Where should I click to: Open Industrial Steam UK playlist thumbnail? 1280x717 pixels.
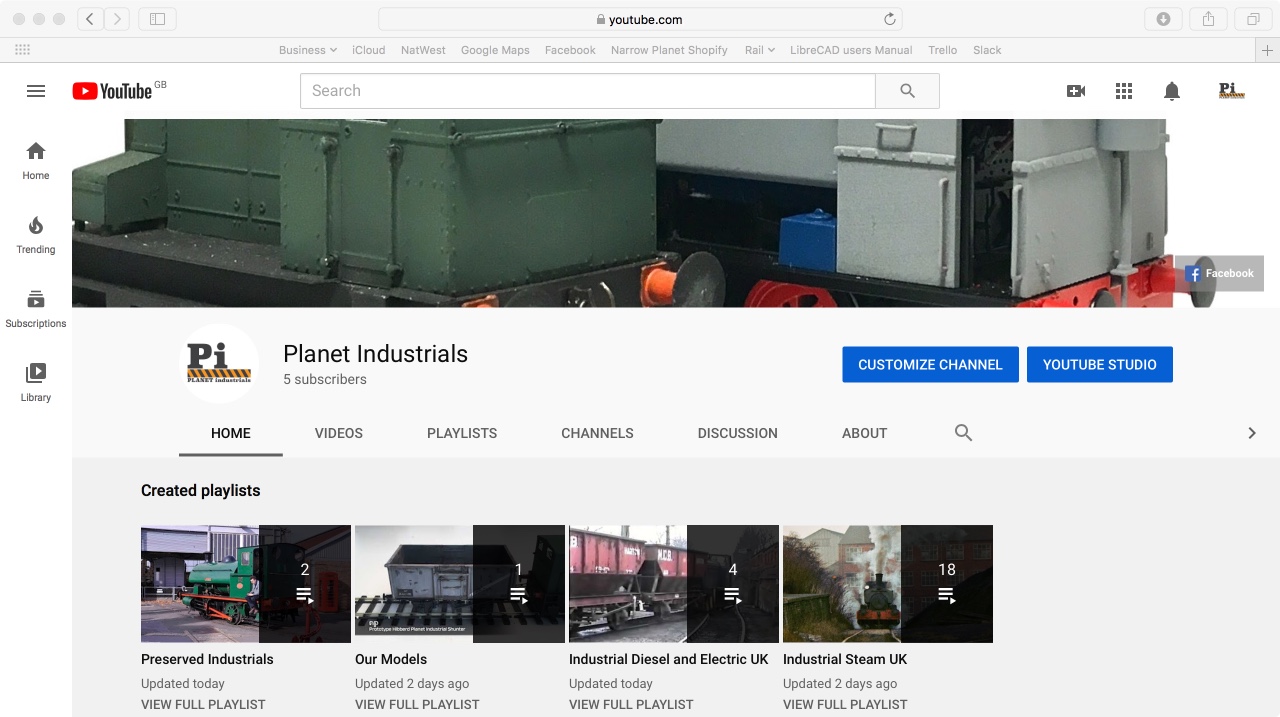888,584
